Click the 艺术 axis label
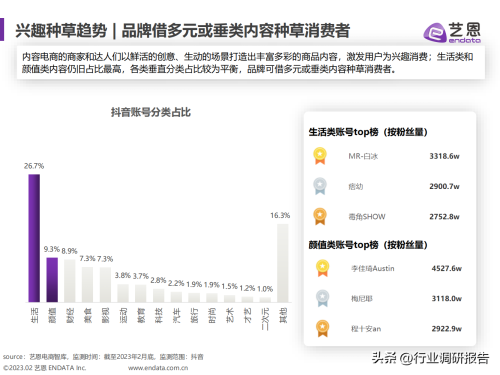The width and height of the screenshot is (500, 375). tap(230, 315)
